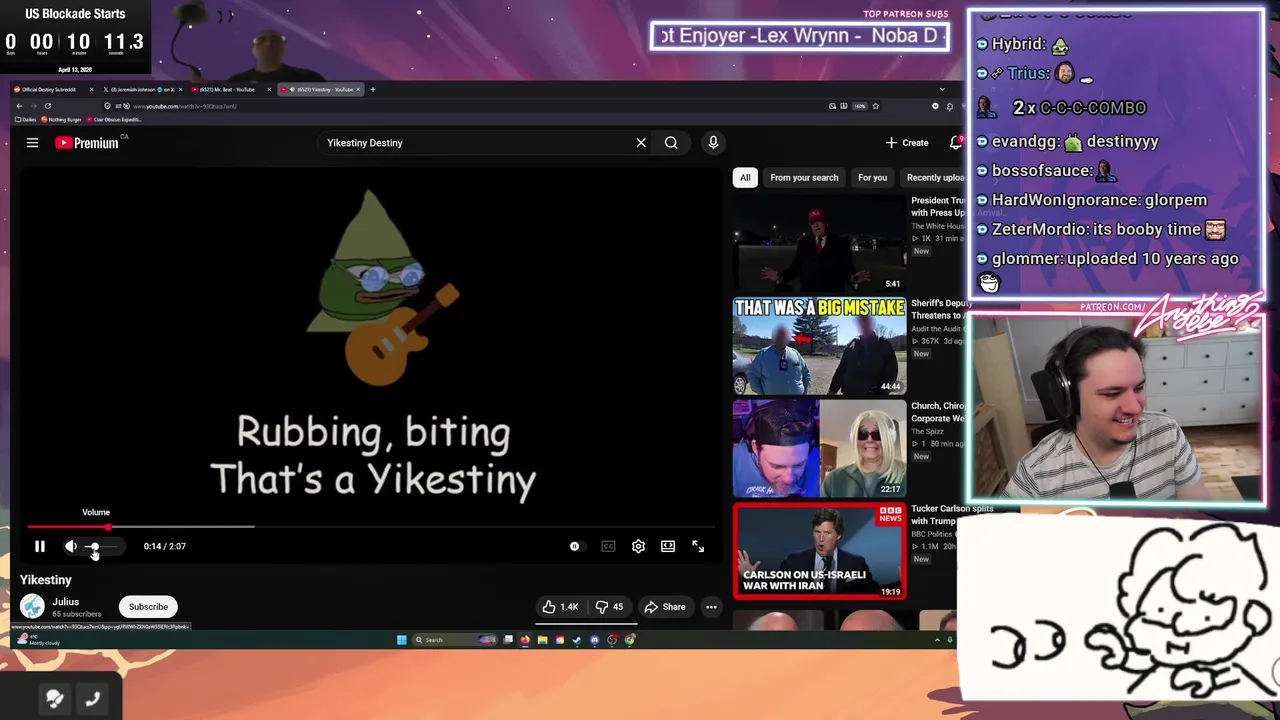Click the video title 'Yikestiny'

[46, 580]
